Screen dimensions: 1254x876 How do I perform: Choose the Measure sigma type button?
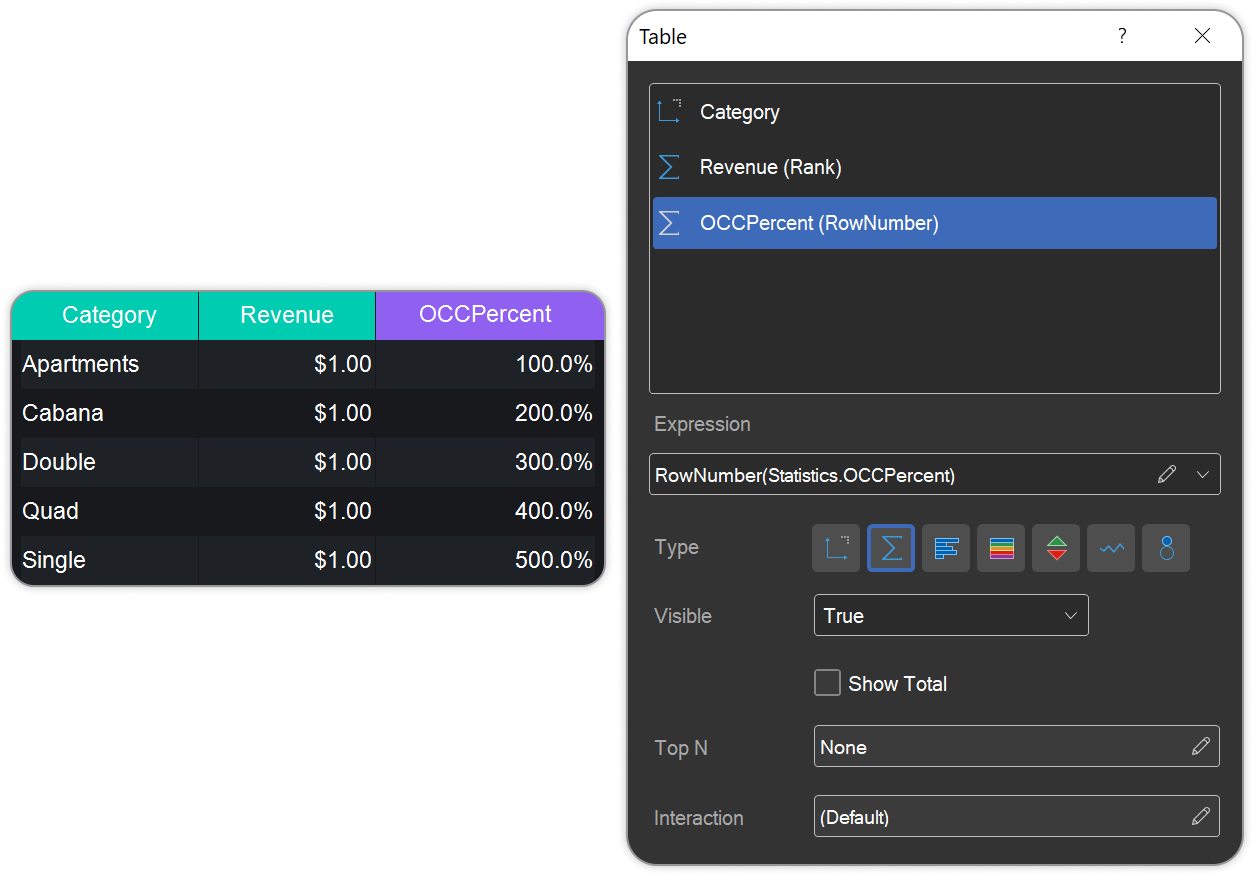891,548
